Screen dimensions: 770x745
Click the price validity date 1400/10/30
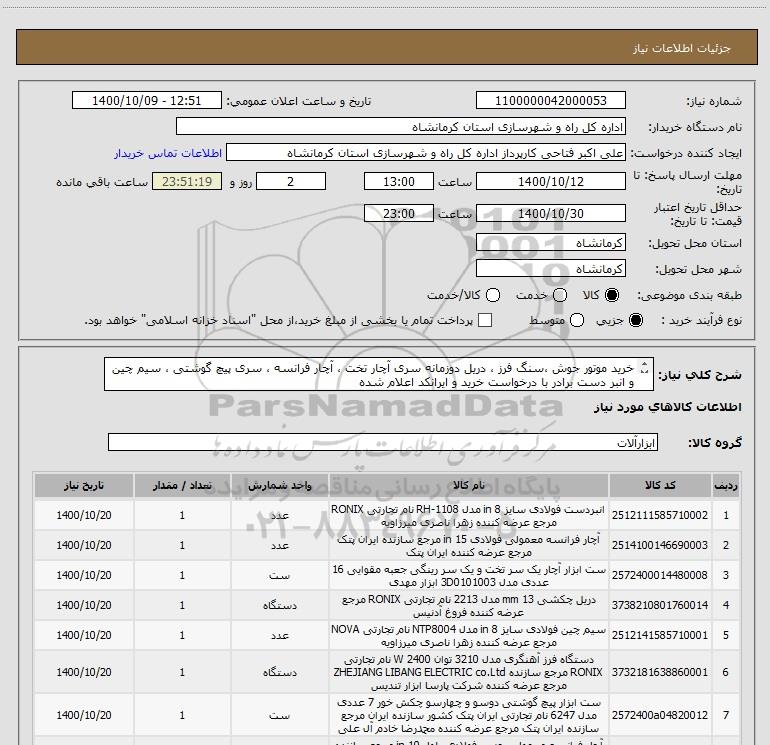[550, 214]
